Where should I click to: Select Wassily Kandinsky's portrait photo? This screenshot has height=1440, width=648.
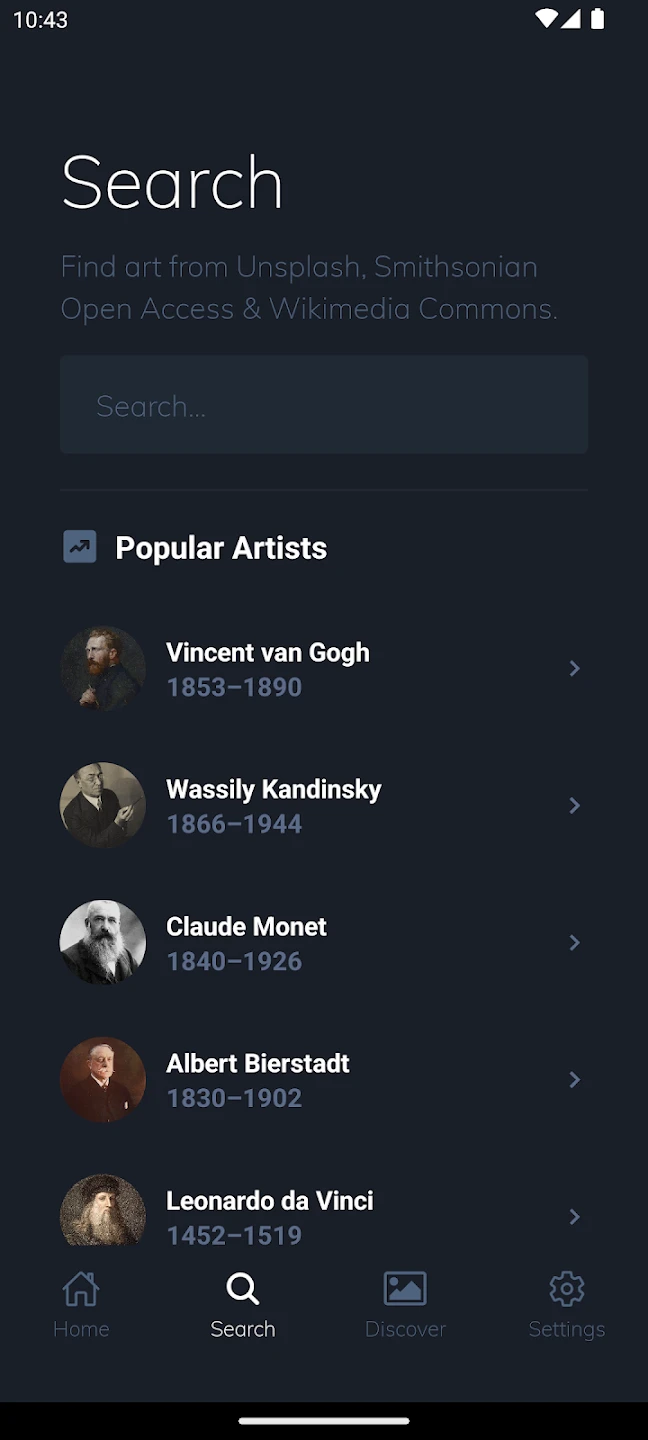(x=103, y=805)
